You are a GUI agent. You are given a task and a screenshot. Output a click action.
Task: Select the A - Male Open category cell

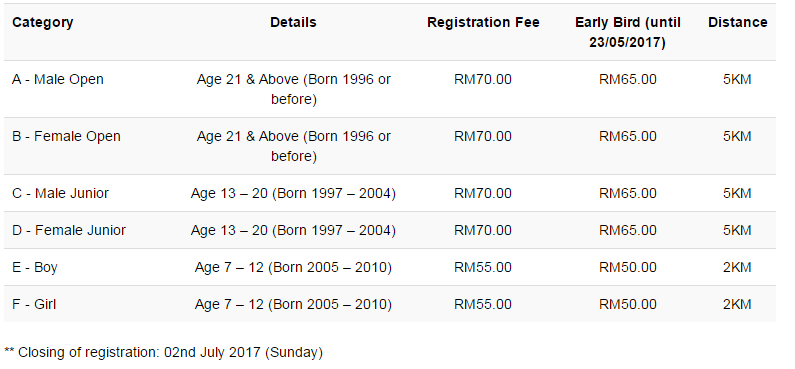pos(58,80)
